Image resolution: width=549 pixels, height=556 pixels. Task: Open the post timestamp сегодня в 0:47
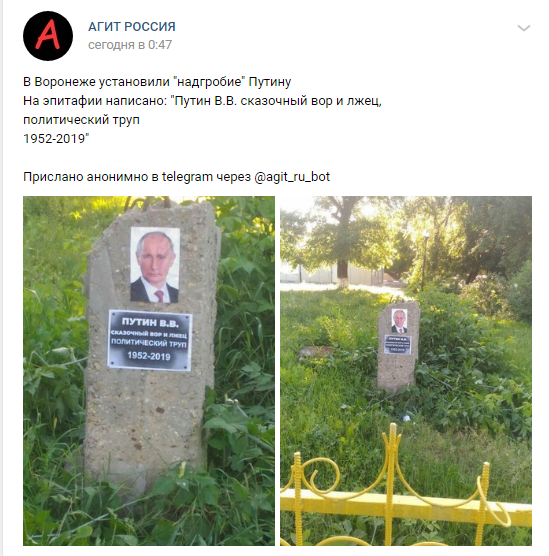130,45
